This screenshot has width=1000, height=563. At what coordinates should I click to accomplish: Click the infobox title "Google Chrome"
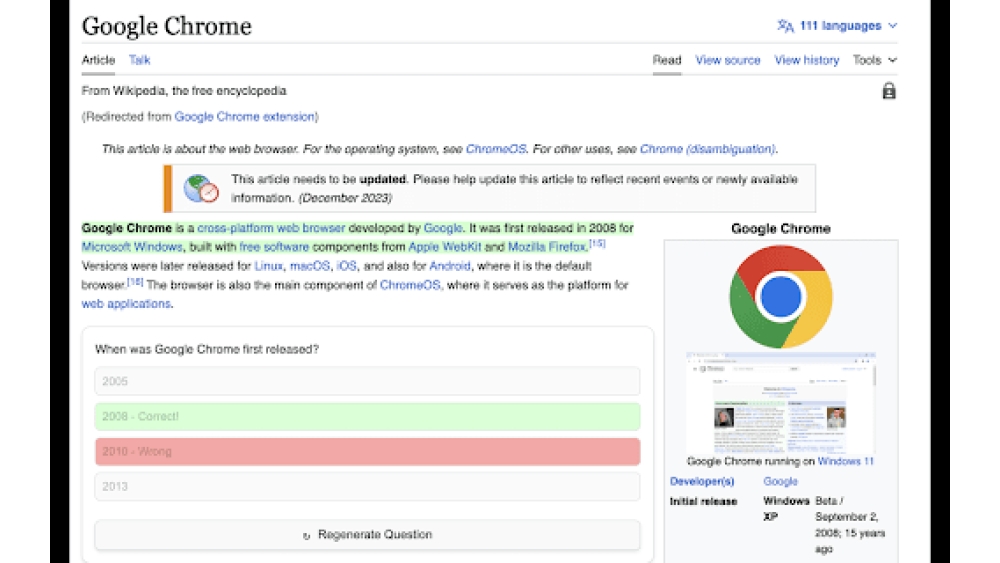781,228
